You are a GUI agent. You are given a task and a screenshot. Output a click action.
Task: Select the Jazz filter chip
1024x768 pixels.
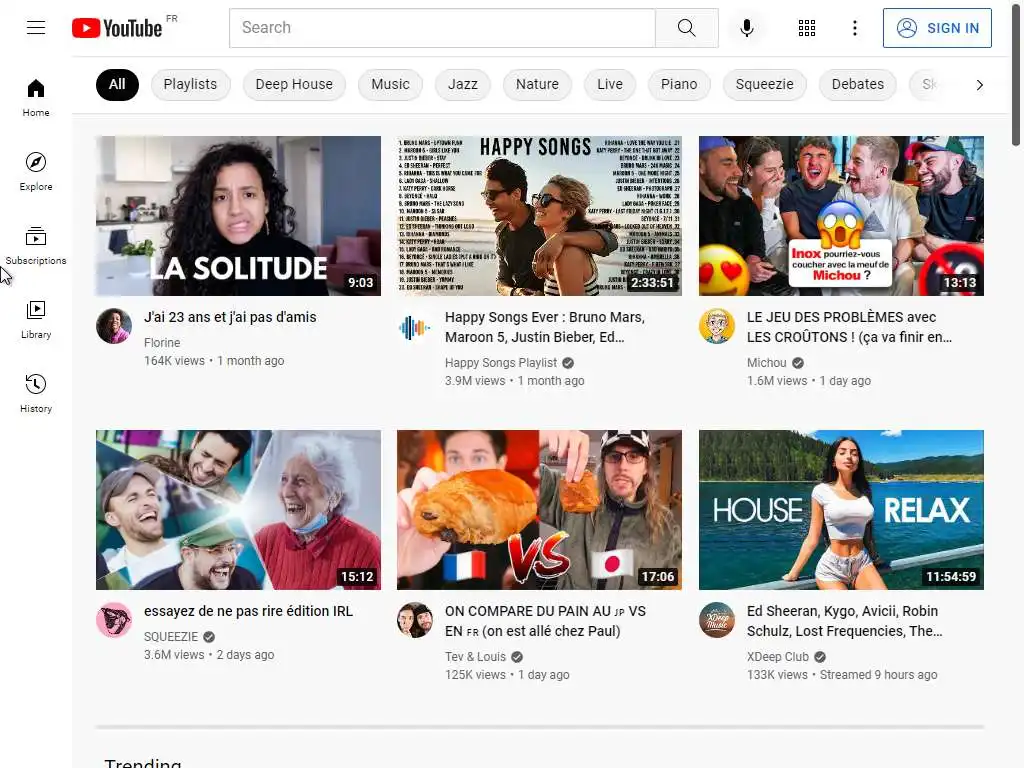[x=462, y=84]
